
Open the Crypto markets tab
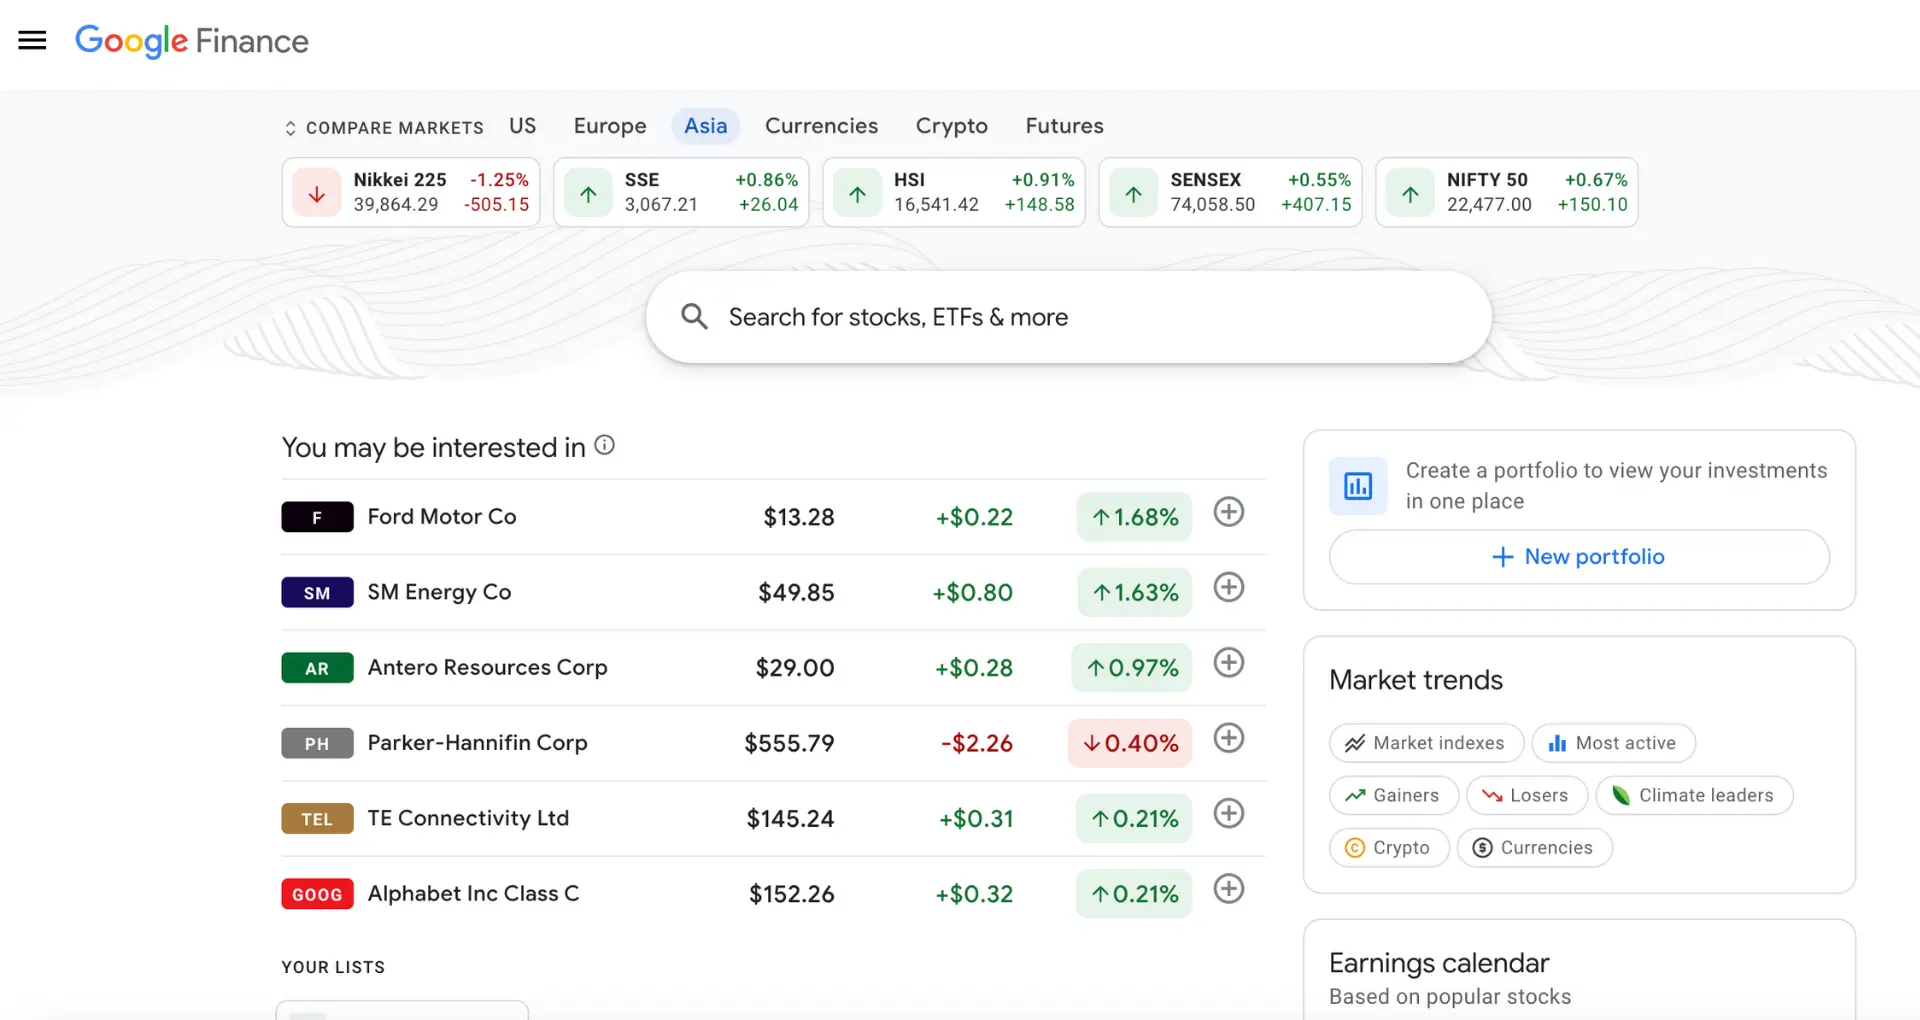(952, 126)
